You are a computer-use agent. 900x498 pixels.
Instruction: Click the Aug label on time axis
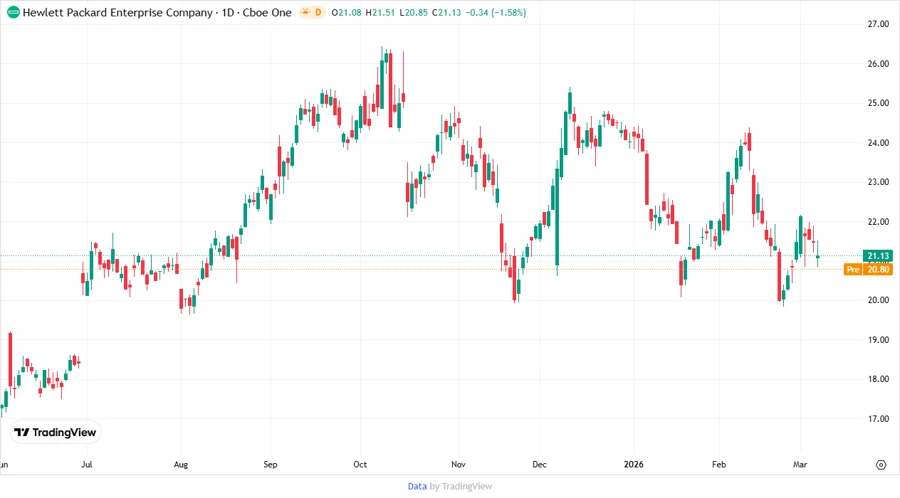(x=181, y=465)
